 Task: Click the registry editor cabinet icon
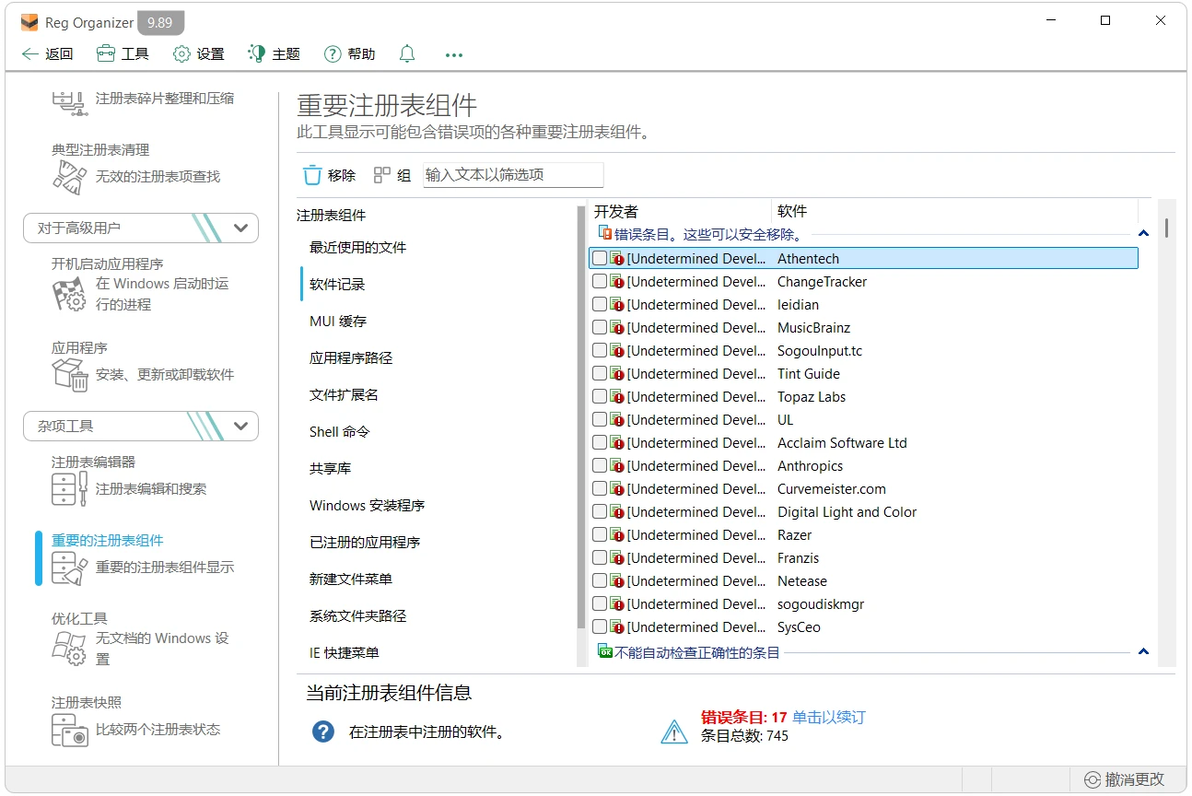coord(69,489)
